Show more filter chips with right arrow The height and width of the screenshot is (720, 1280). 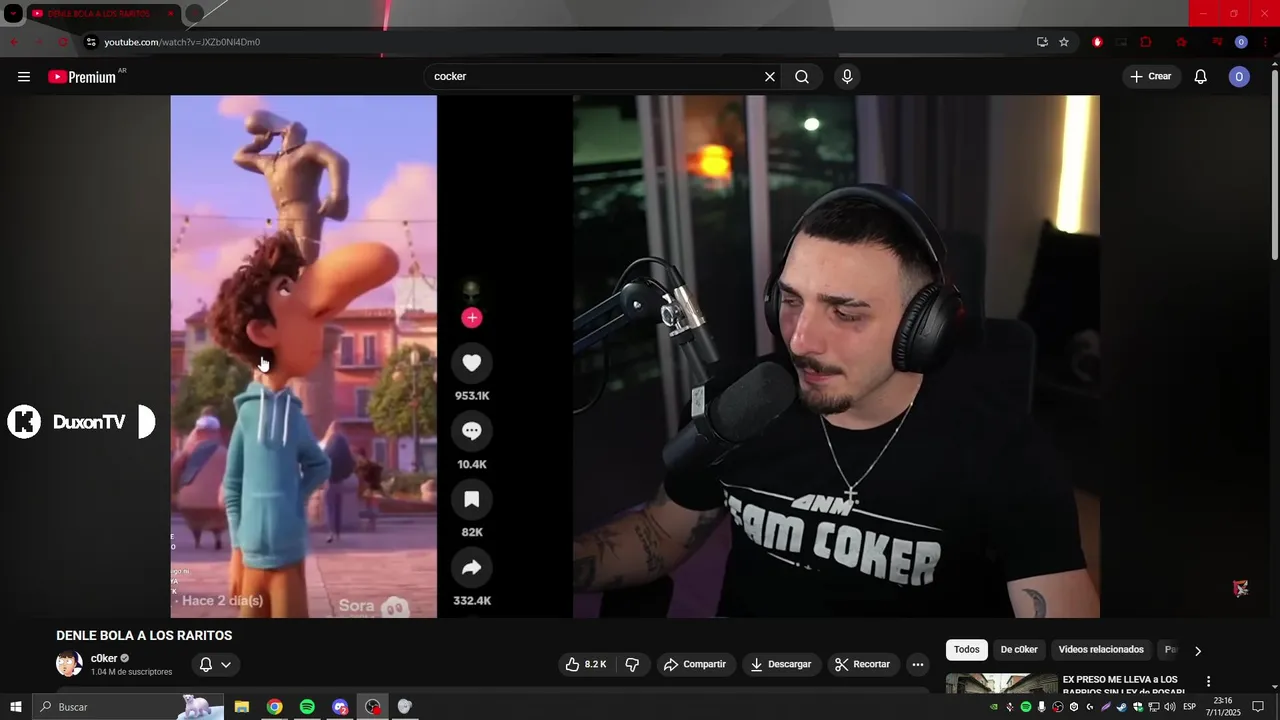[x=1198, y=651]
